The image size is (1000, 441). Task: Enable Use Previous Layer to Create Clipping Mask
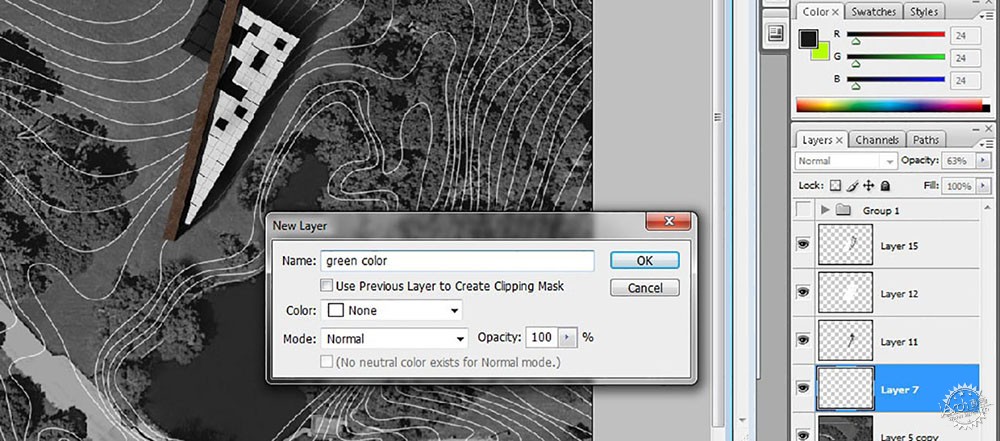coord(327,286)
